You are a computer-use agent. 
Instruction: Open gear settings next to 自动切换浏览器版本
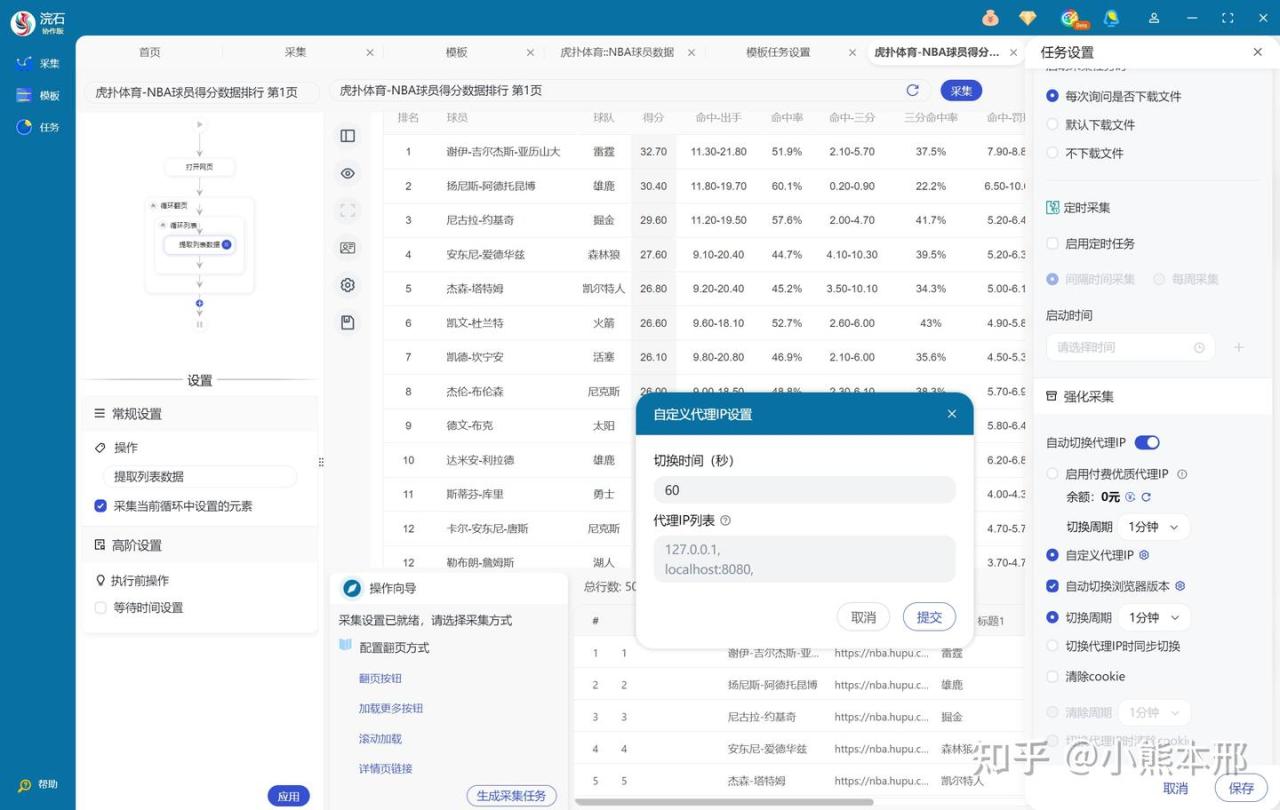[1180, 586]
